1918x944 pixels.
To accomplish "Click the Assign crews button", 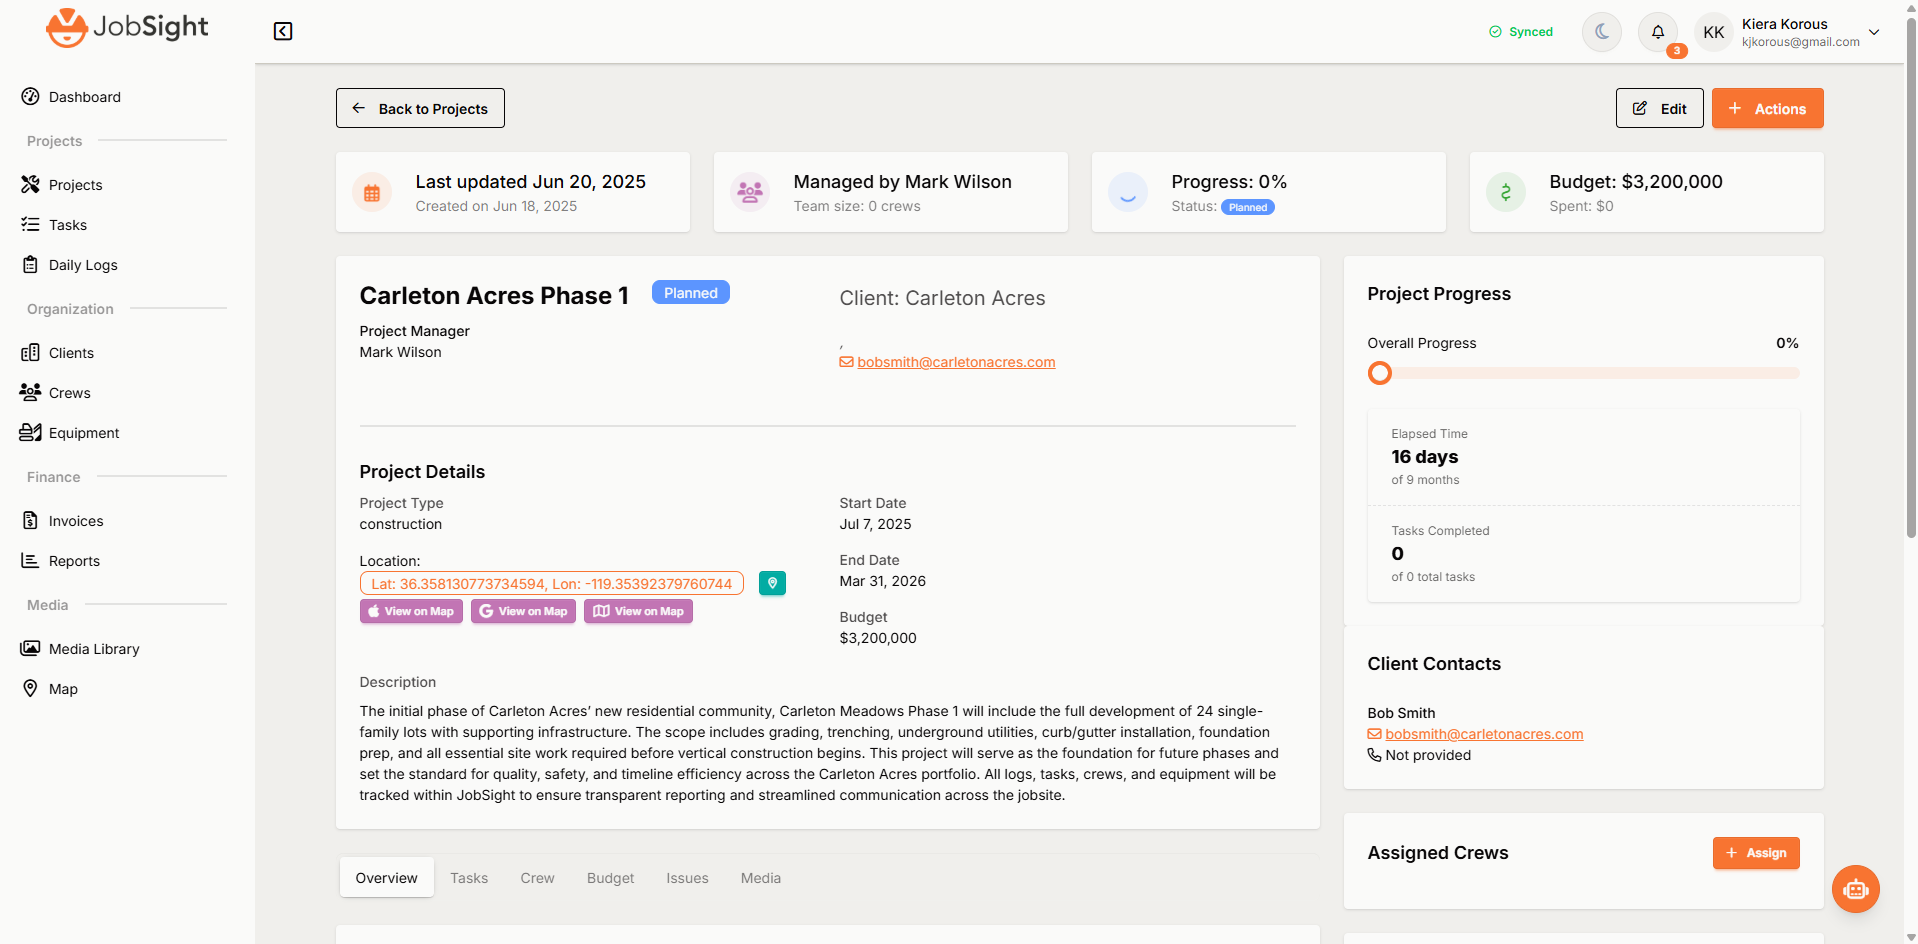I will point(1756,853).
